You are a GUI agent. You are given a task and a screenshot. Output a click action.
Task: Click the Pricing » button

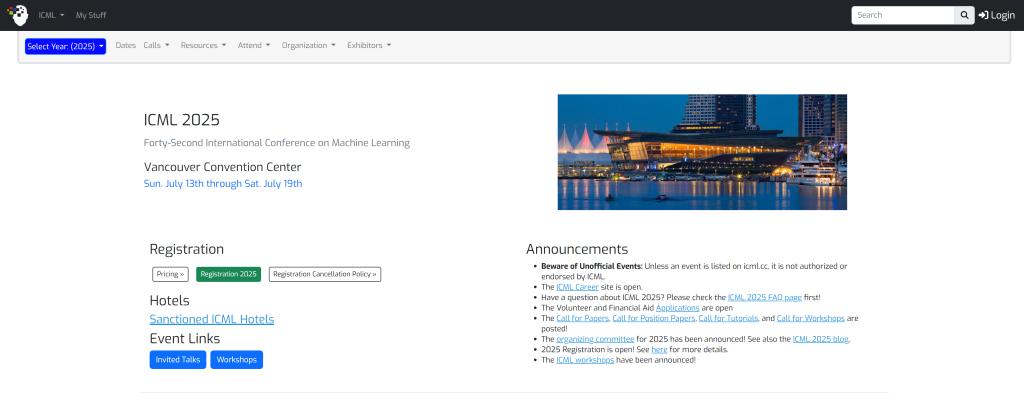tap(170, 274)
